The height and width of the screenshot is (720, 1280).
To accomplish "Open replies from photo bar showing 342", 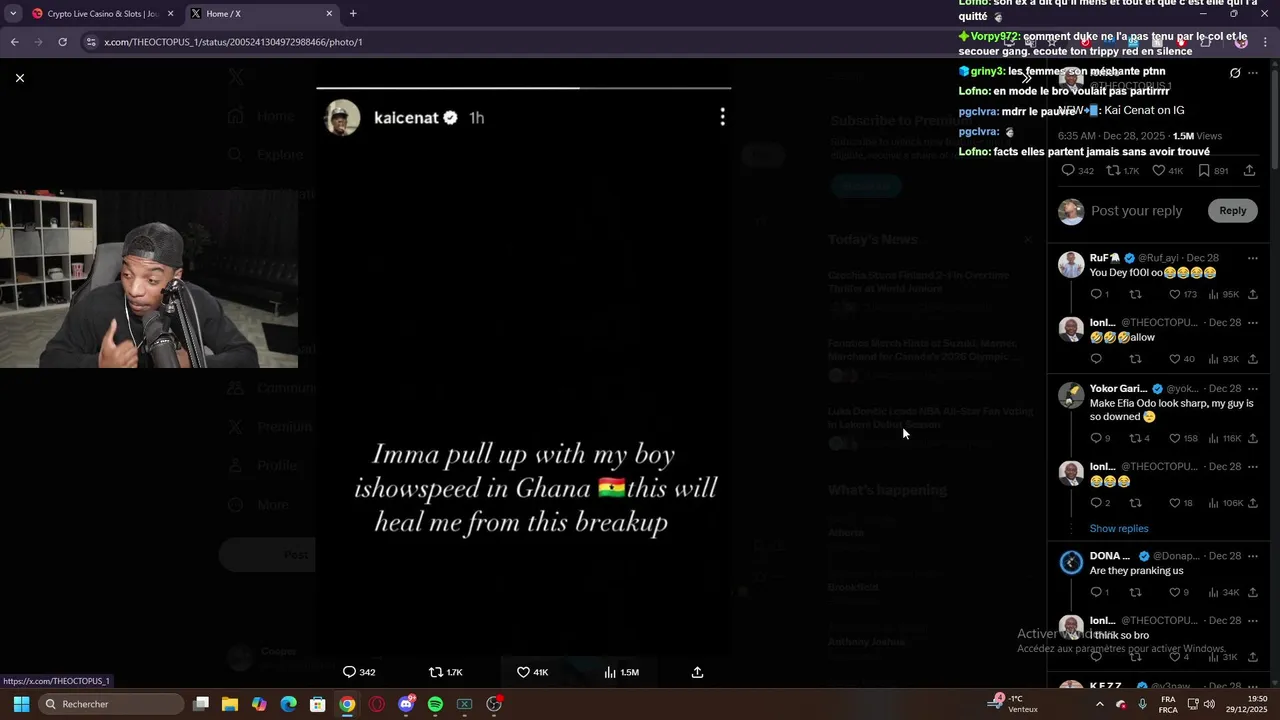I will (359, 672).
